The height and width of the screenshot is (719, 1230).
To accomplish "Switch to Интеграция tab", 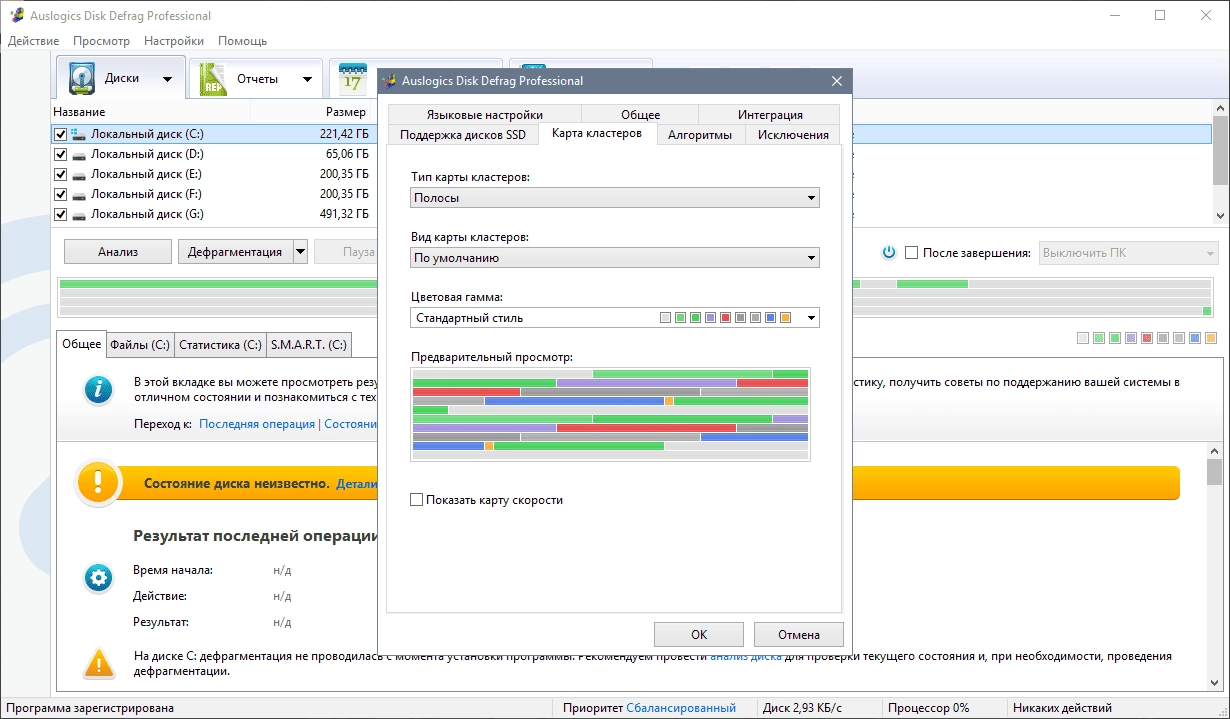I will [x=770, y=114].
